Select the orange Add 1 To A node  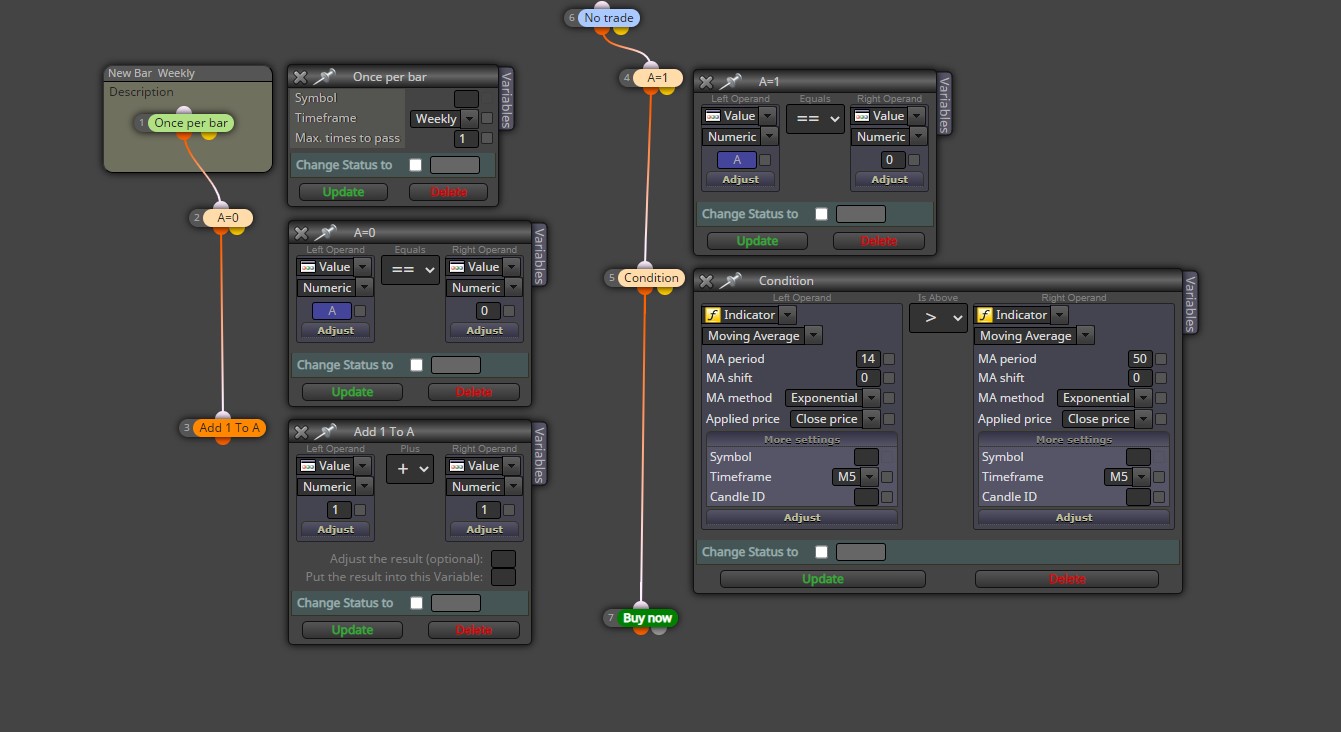coord(229,428)
